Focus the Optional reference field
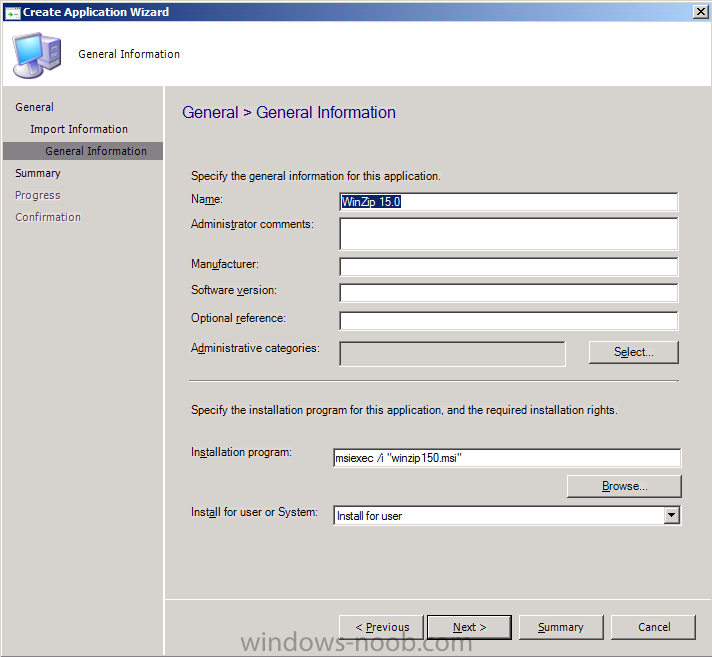The height and width of the screenshot is (657, 712). coord(509,321)
